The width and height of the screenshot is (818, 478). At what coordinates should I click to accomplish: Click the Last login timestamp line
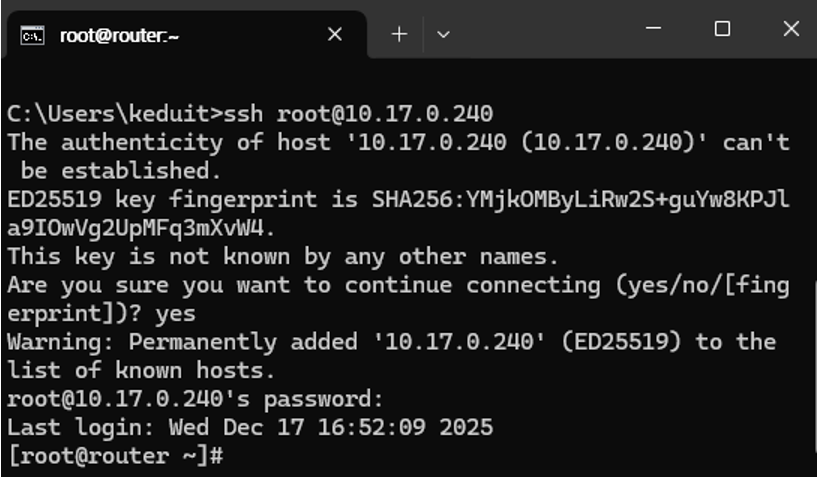(x=250, y=427)
